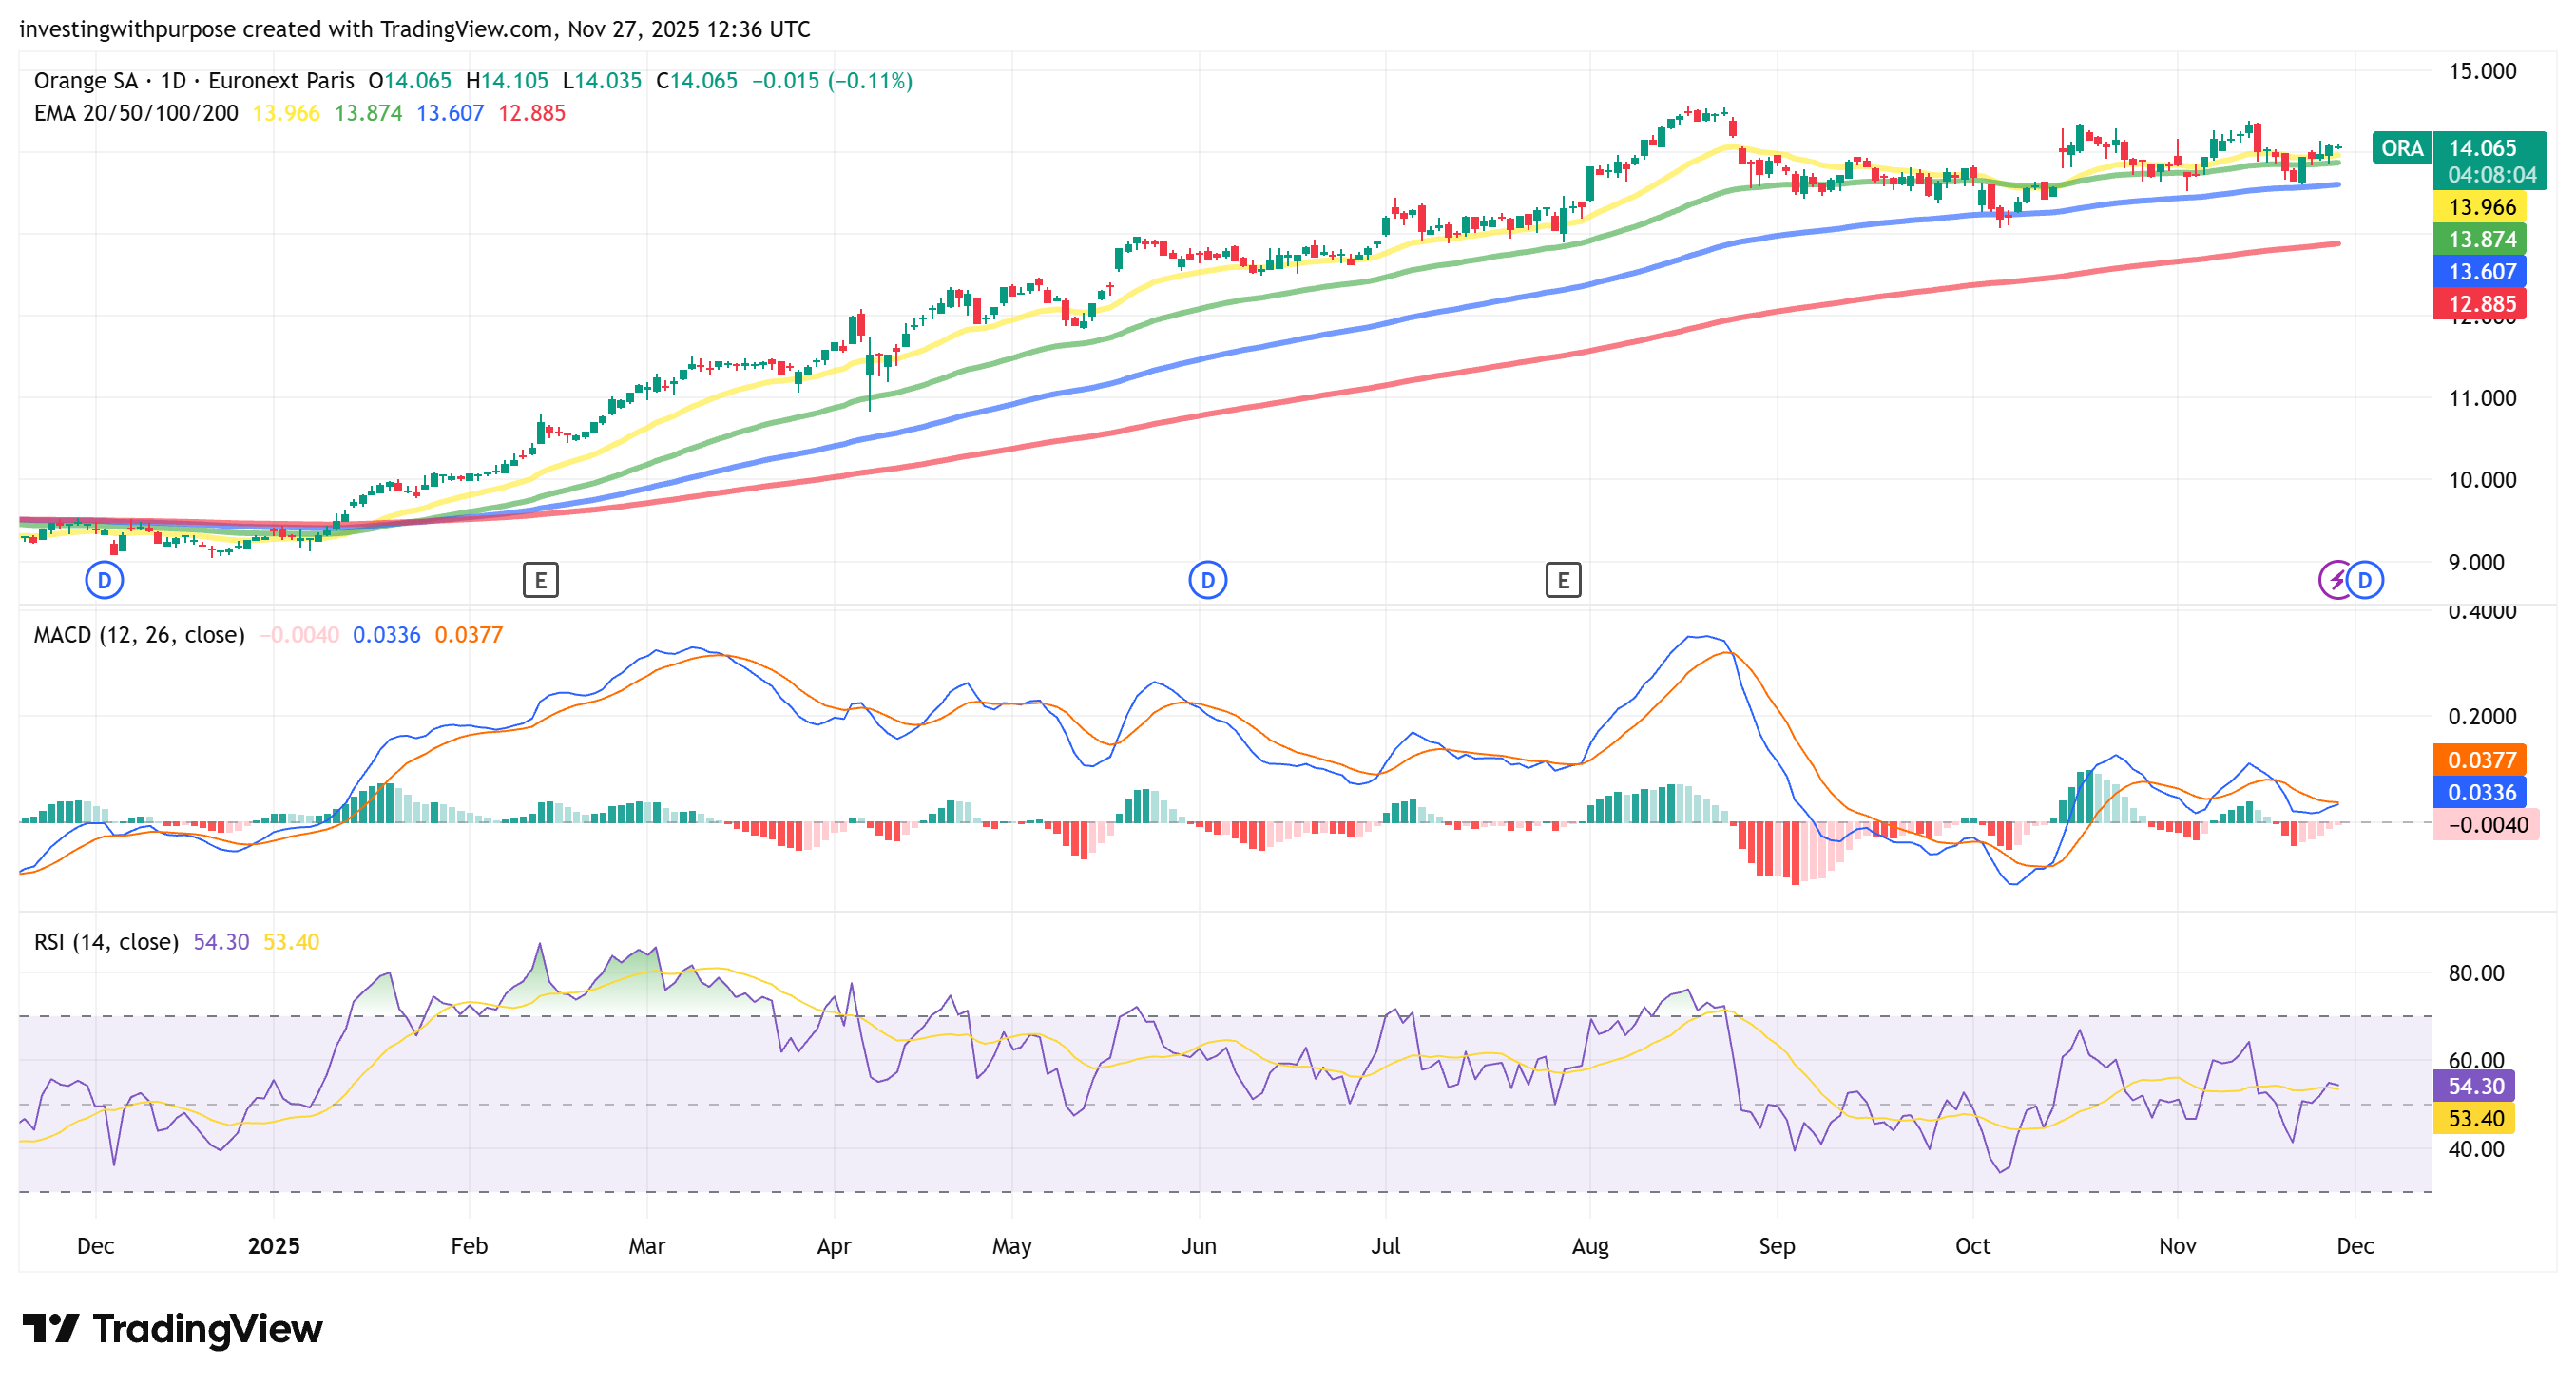
Task: Click the purple 54.30 RSI value label
Action: click(x=2474, y=1086)
